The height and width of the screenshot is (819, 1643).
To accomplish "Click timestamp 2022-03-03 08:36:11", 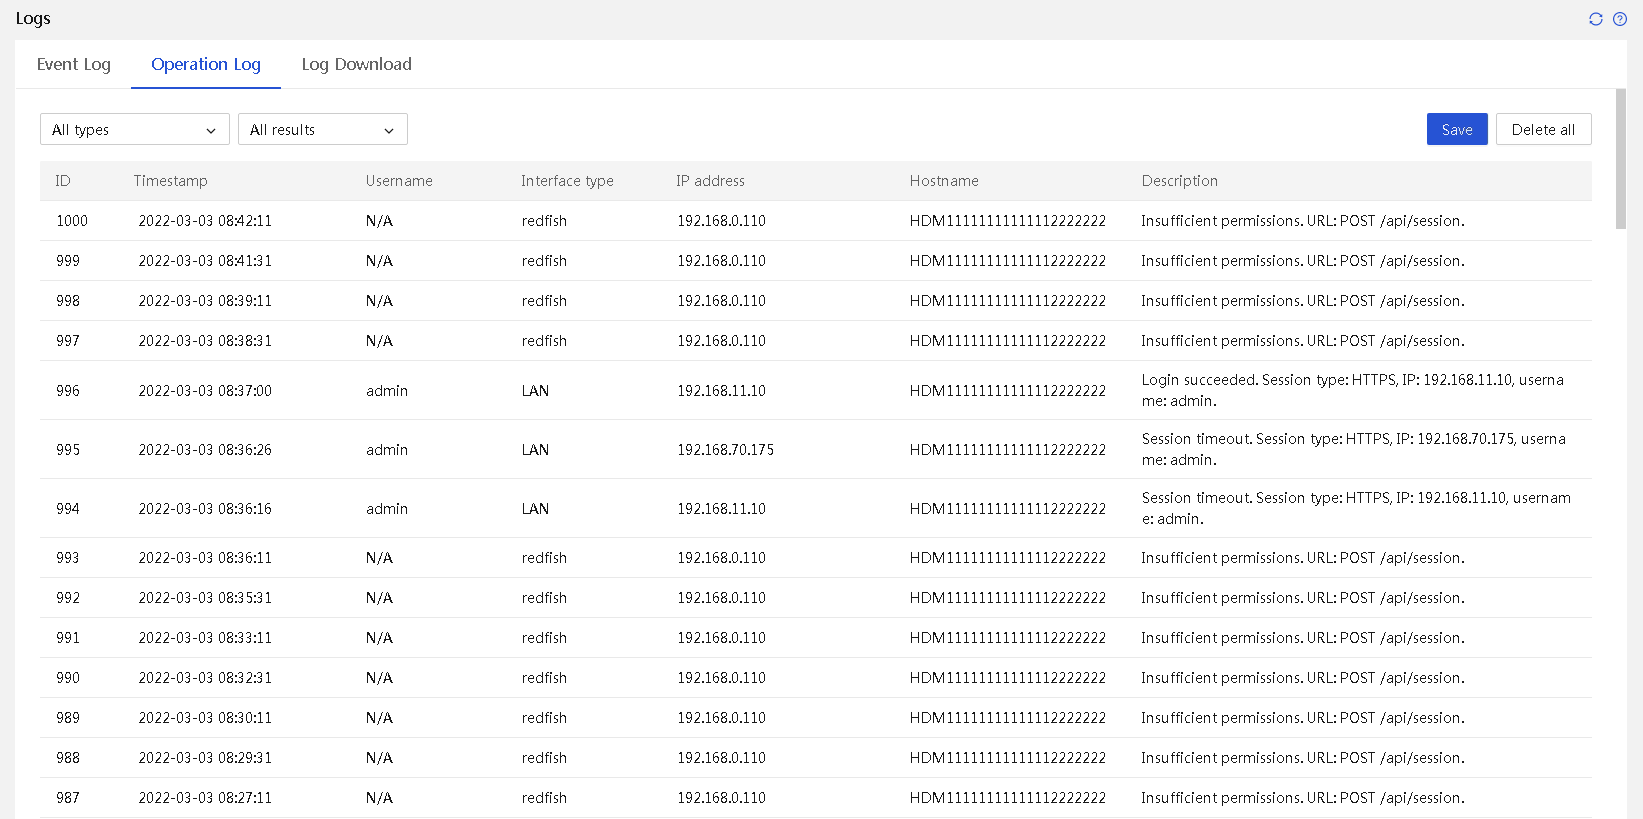I will pyautogui.click(x=205, y=558).
